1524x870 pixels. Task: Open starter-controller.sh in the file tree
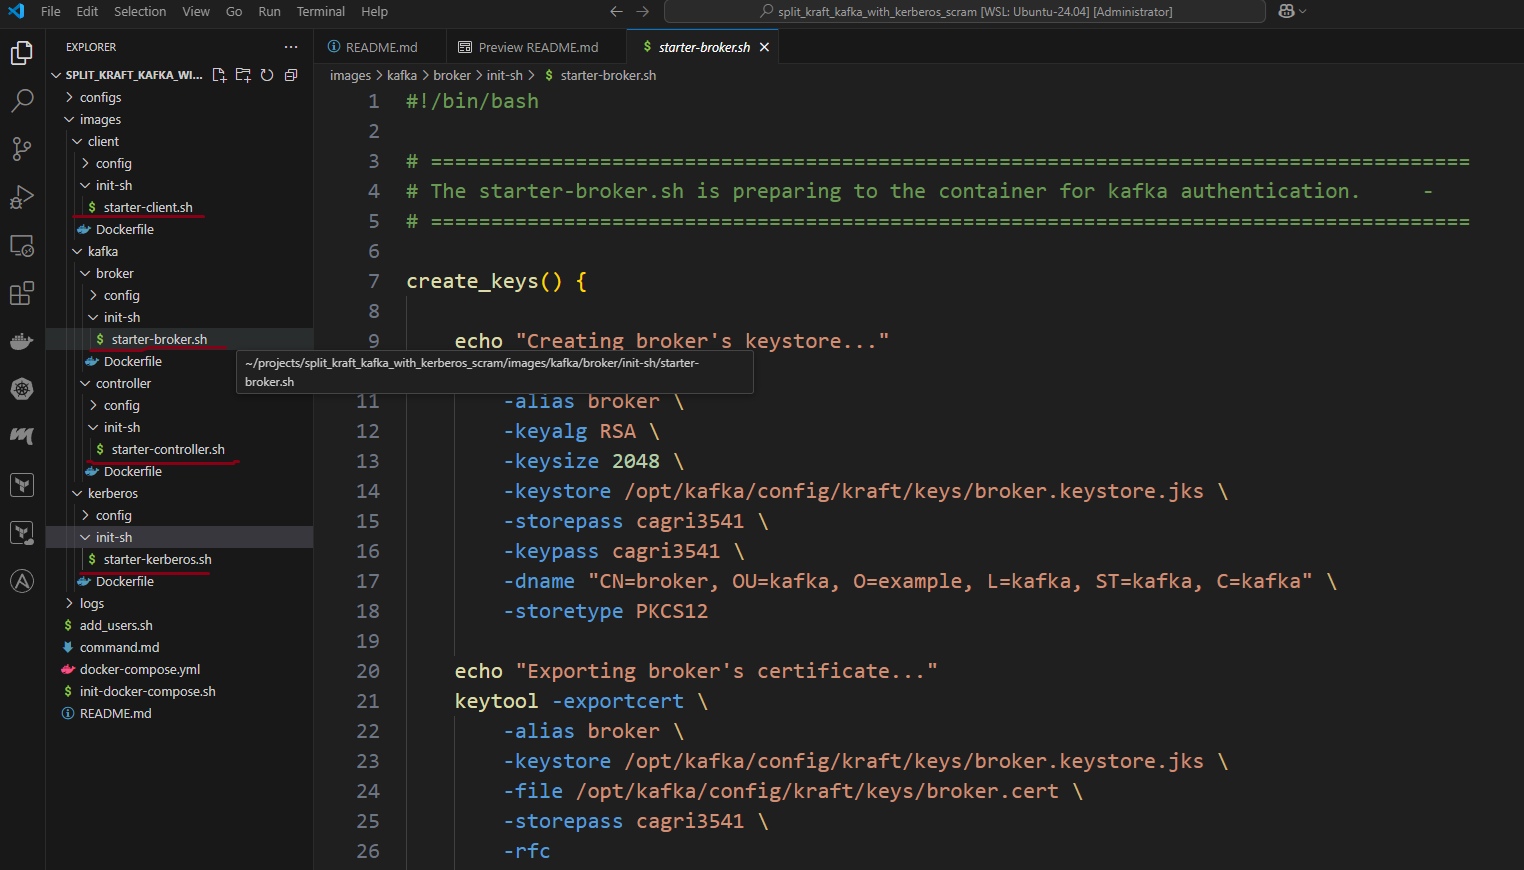point(168,449)
